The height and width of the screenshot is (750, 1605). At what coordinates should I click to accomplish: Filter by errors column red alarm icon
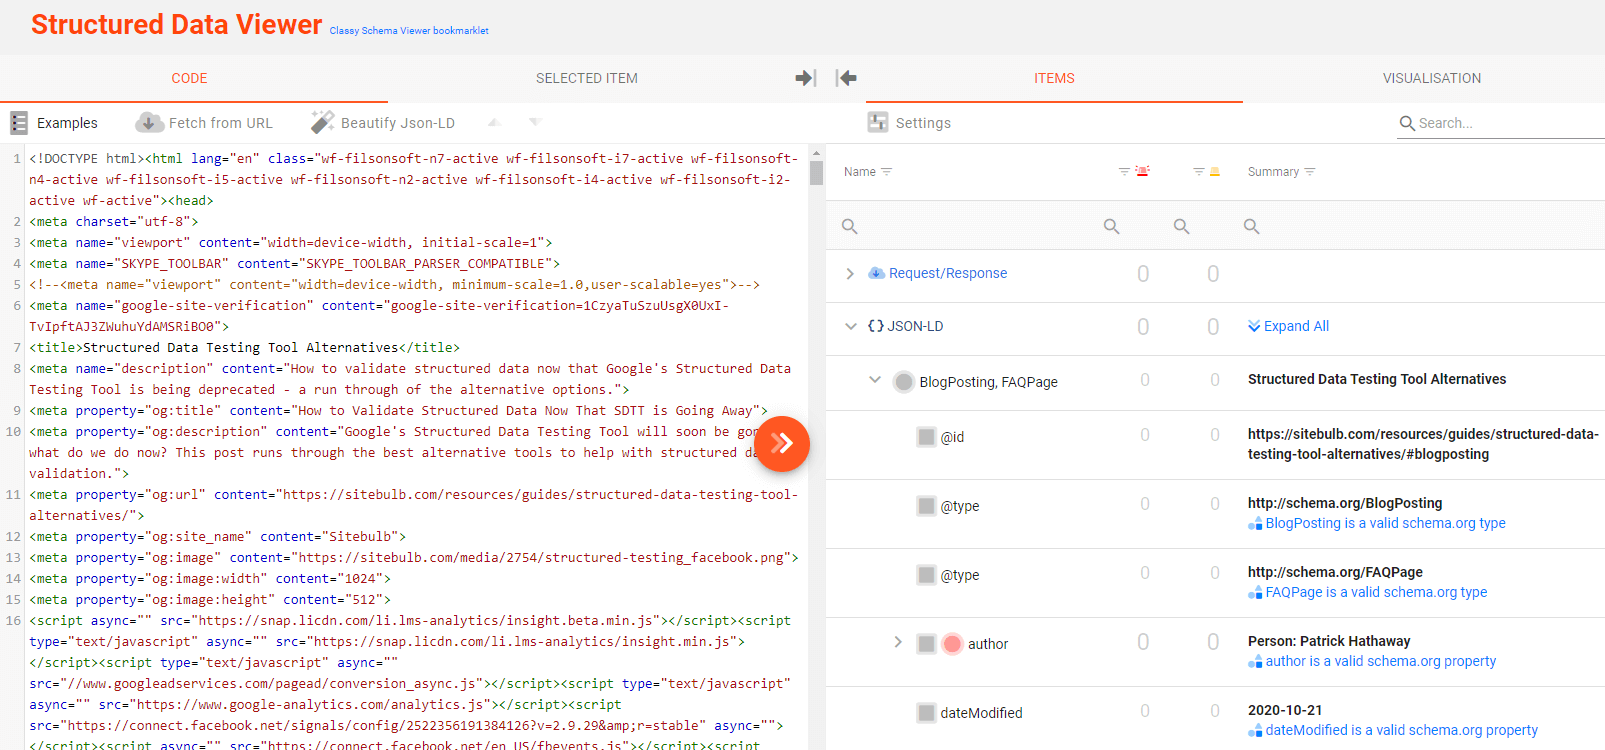[x=1142, y=171]
